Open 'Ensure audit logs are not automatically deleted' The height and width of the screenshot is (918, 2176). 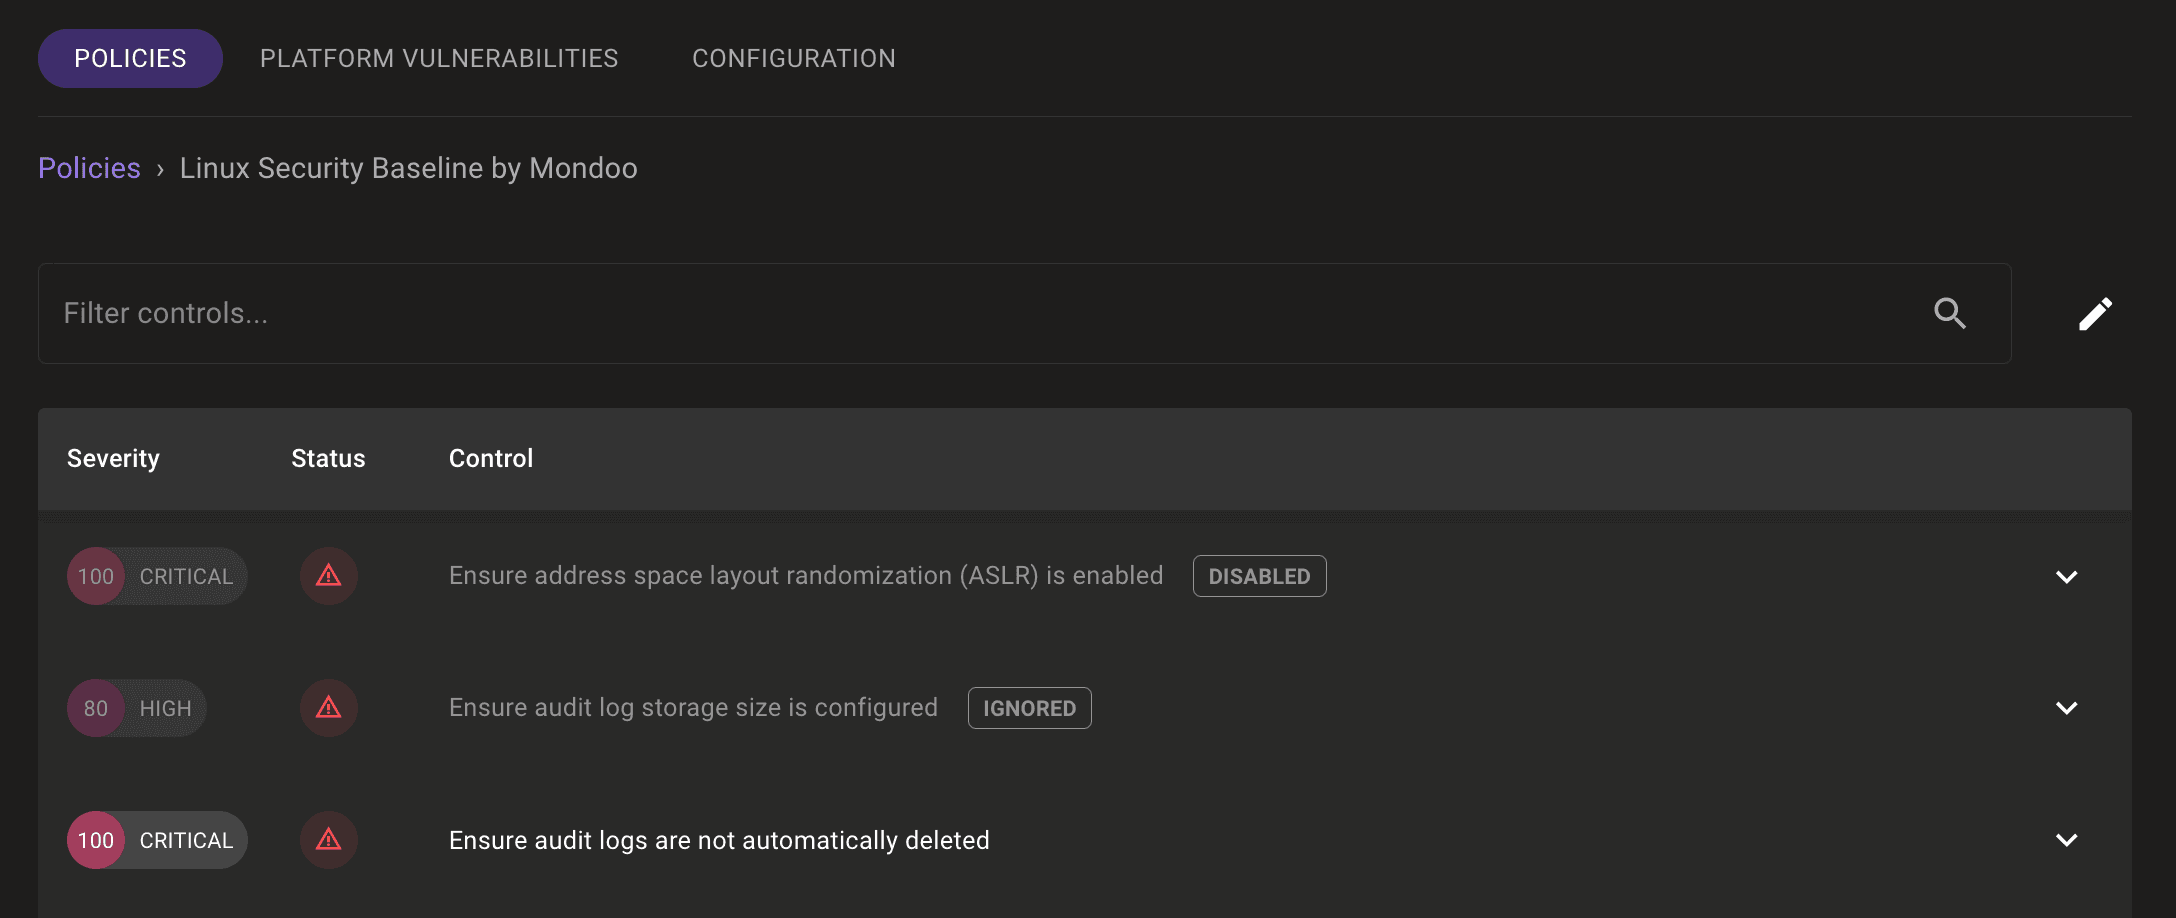coord(719,840)
